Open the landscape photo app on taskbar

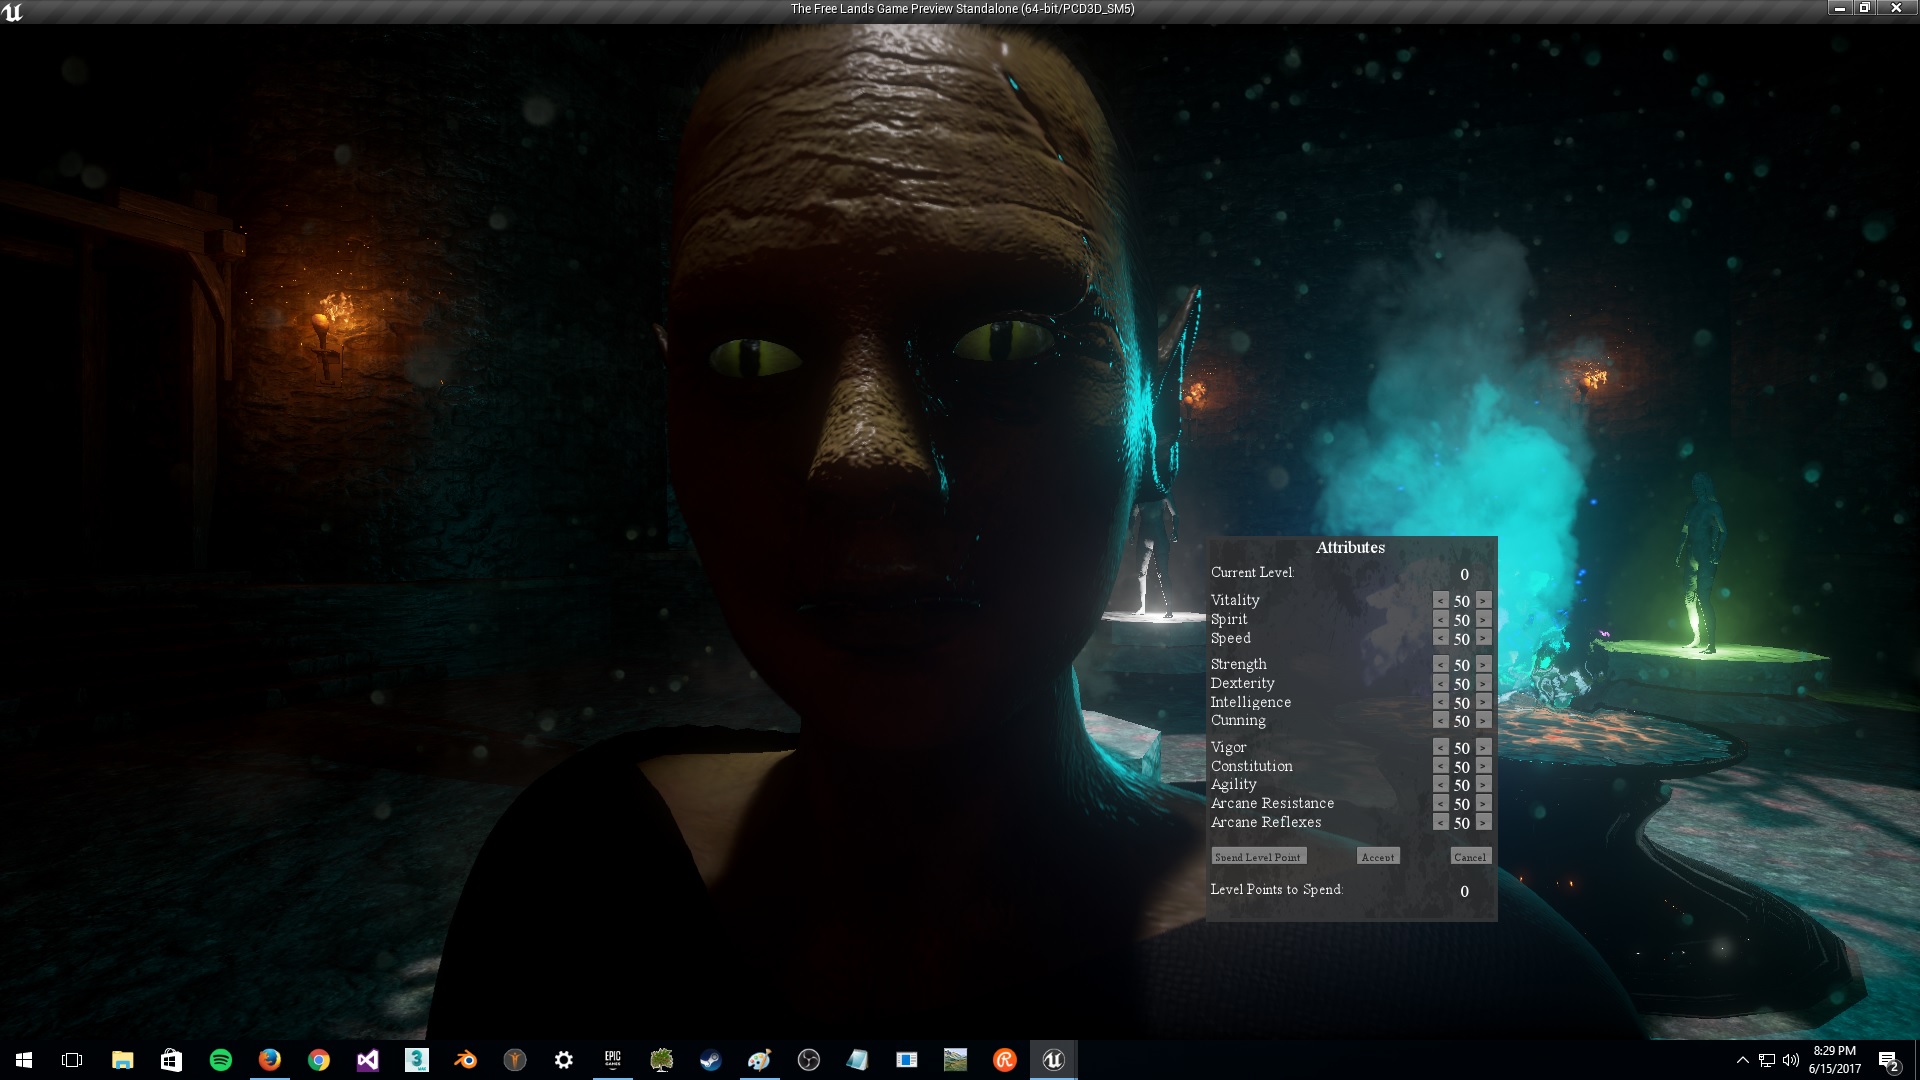(x=955, y=1060)
